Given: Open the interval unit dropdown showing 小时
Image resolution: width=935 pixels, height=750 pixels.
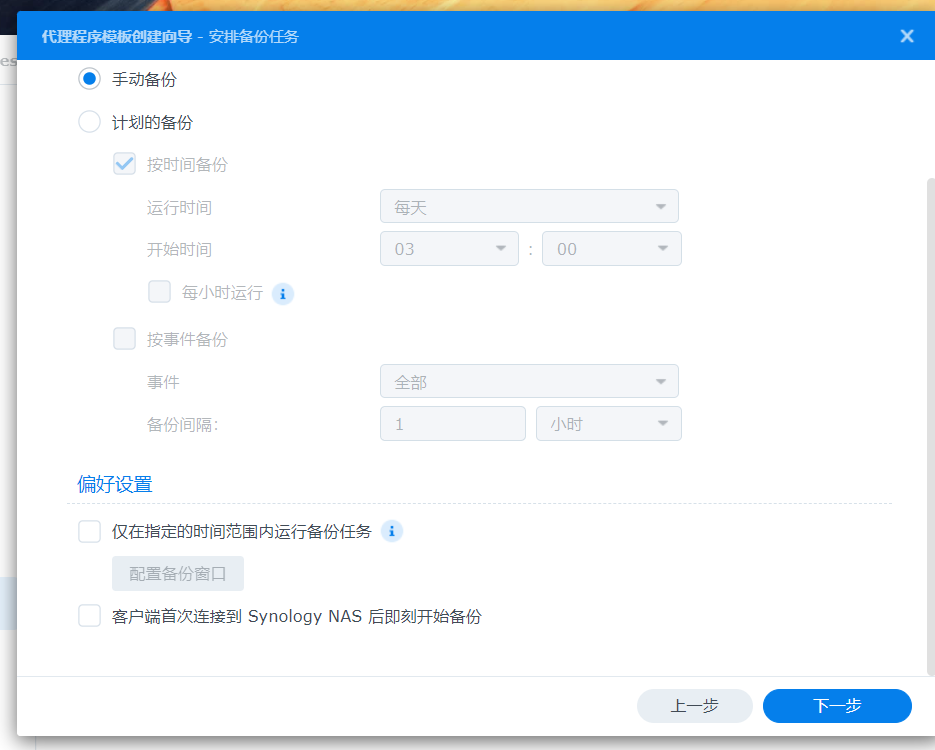Looking at the screenshot, I should pos(609,423).
